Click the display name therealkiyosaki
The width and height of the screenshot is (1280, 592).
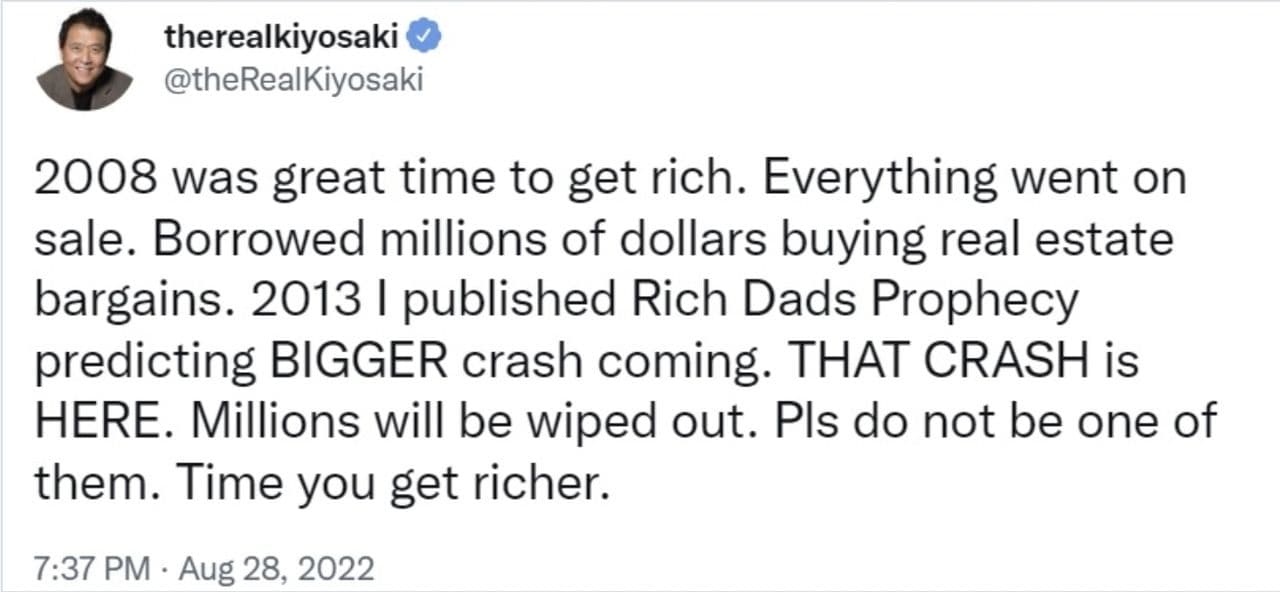tap(284, 38)
